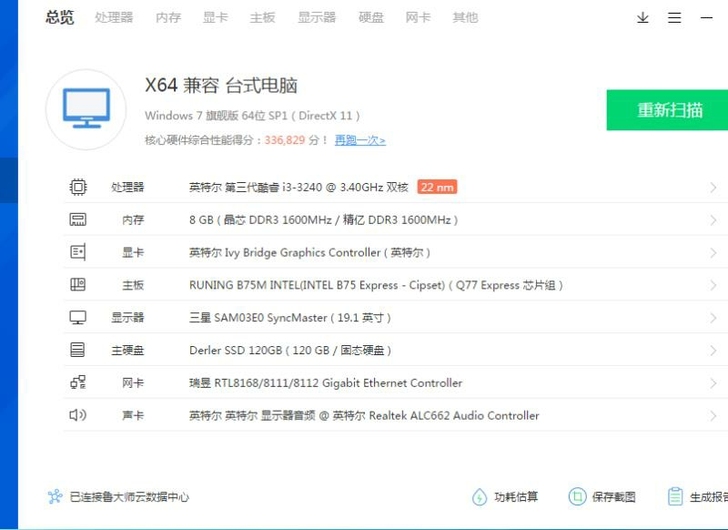Expand the 网卡 row chevron
This screenshot has width=728, height=530.
pyautogui.click(x=713, y=383)
